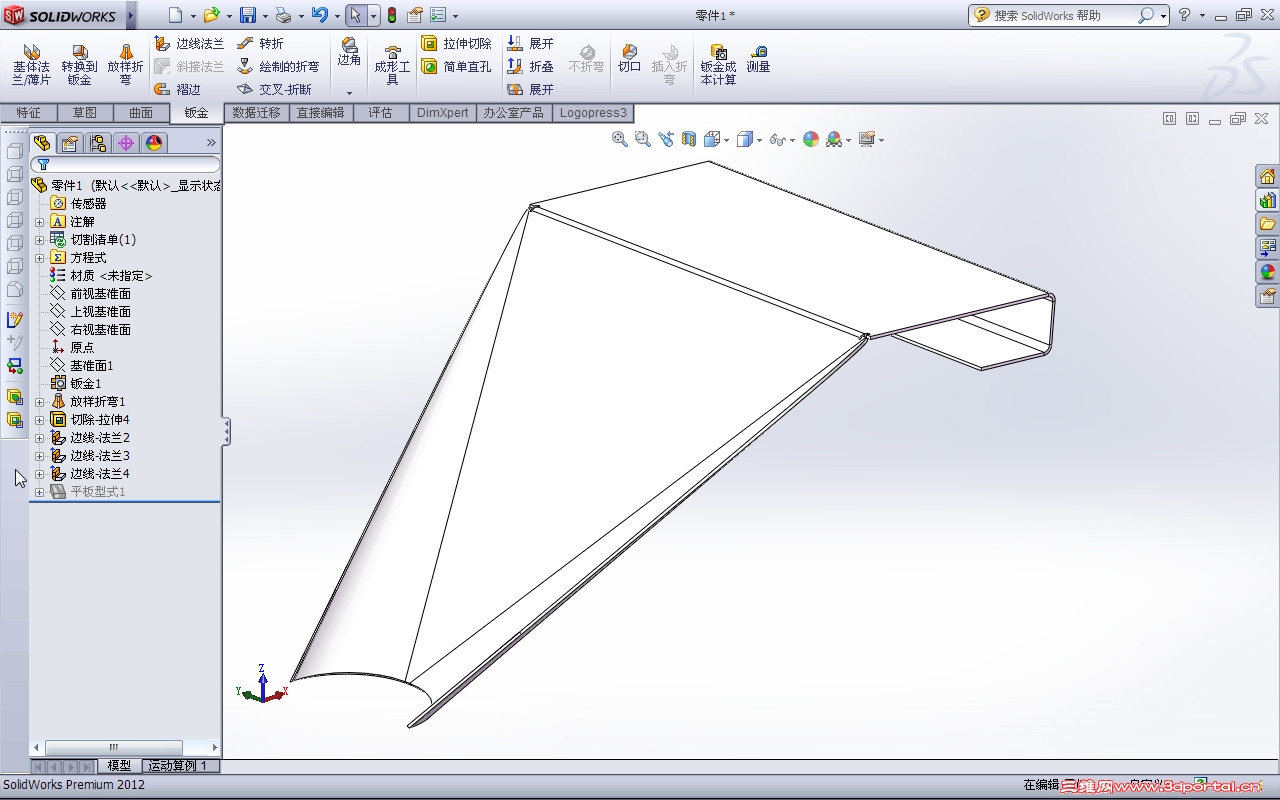Image resolution: width=1280 pixels, height=800 pixels.
Task: Undo the last action
Action: click(x=319, y=15)
